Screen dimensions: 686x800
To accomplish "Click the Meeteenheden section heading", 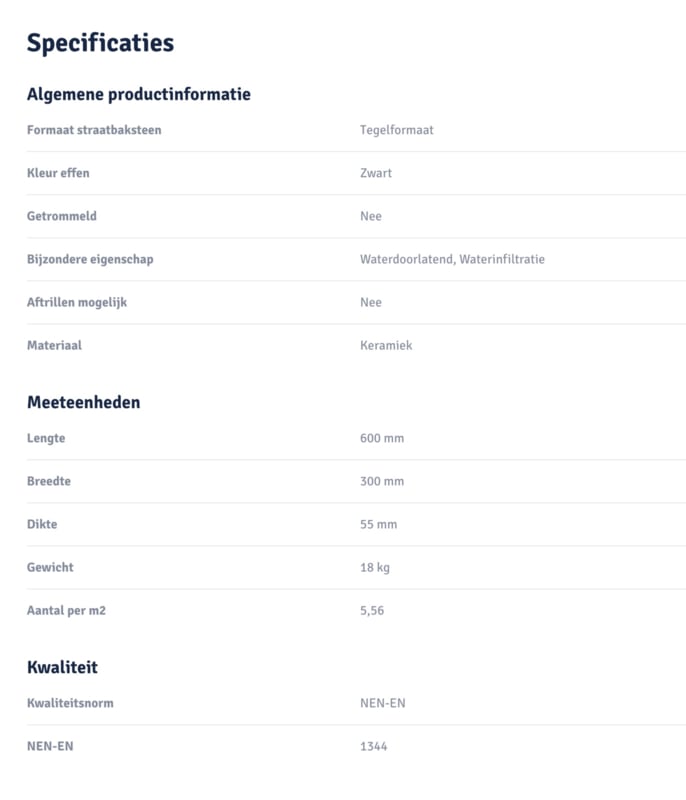I will [83, 402].
